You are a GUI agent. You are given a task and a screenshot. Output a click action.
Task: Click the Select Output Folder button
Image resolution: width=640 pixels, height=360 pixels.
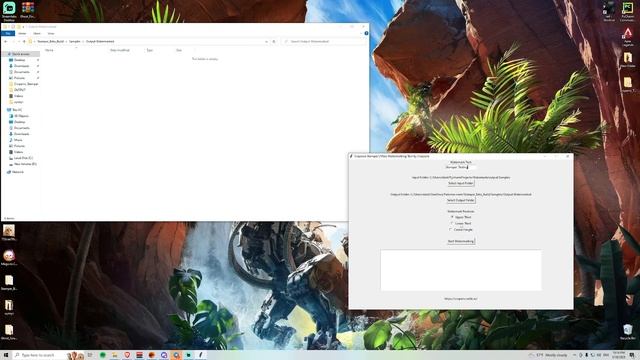(x=460, y=200)
